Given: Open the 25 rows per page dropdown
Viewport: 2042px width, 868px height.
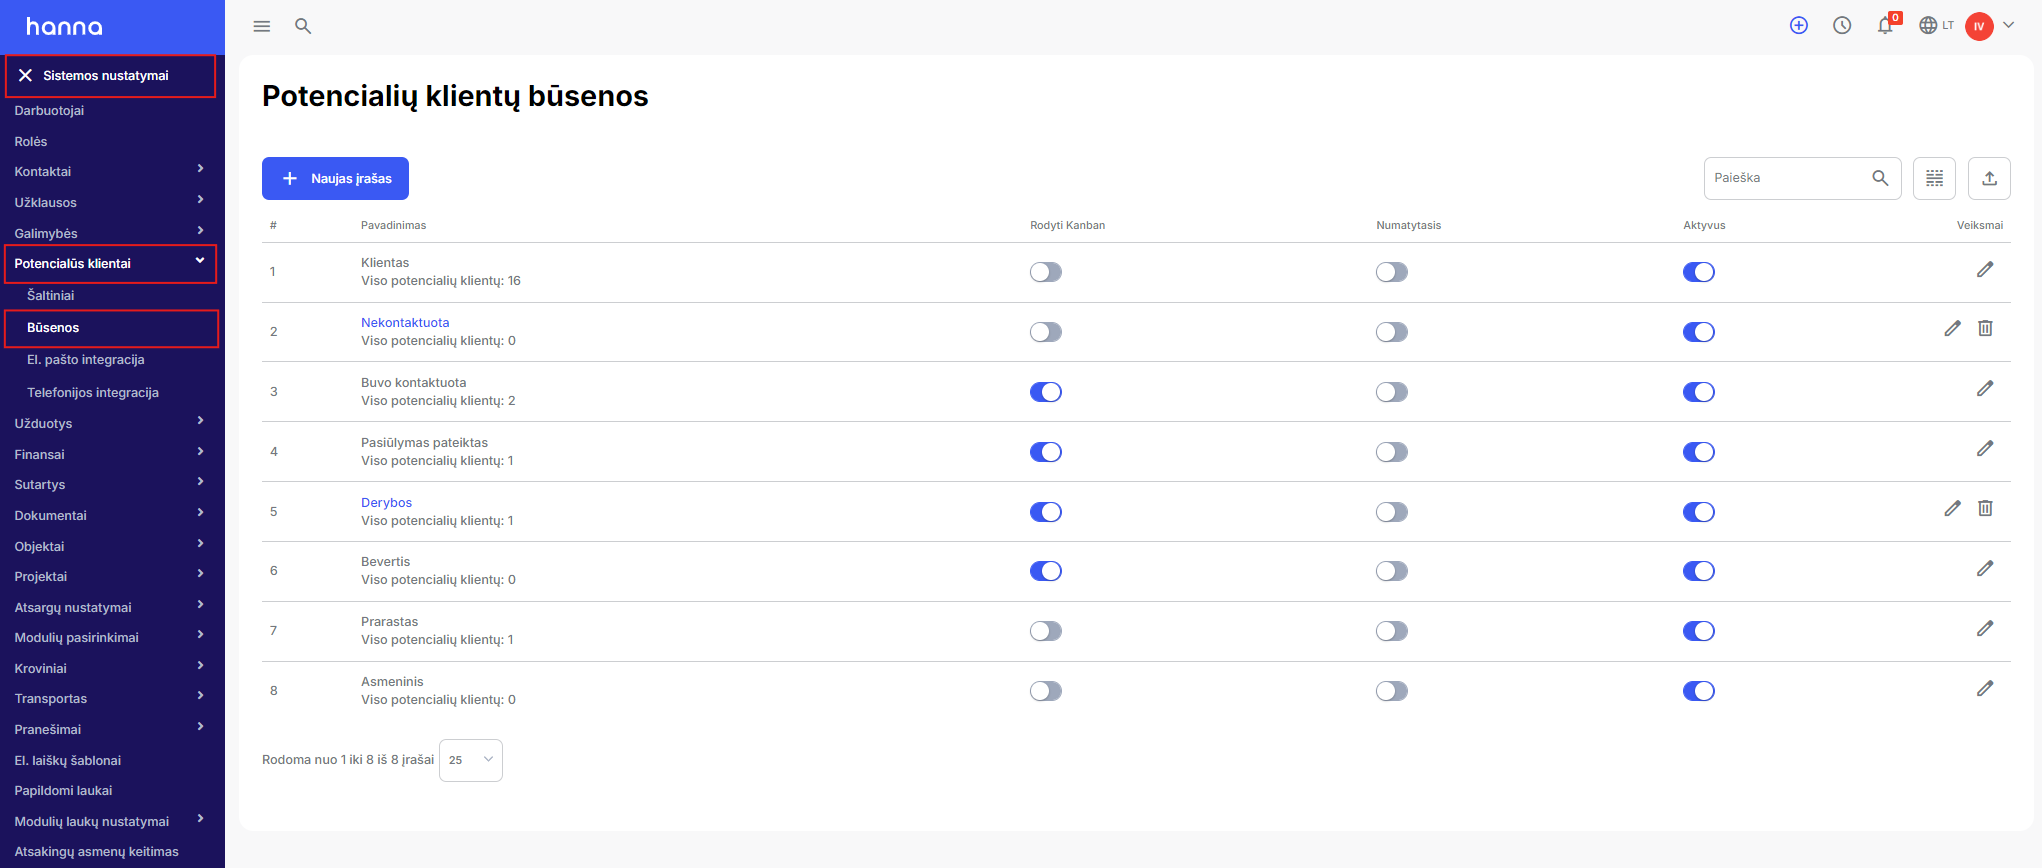Looking at the screenshot, I should tap(471, 760).
